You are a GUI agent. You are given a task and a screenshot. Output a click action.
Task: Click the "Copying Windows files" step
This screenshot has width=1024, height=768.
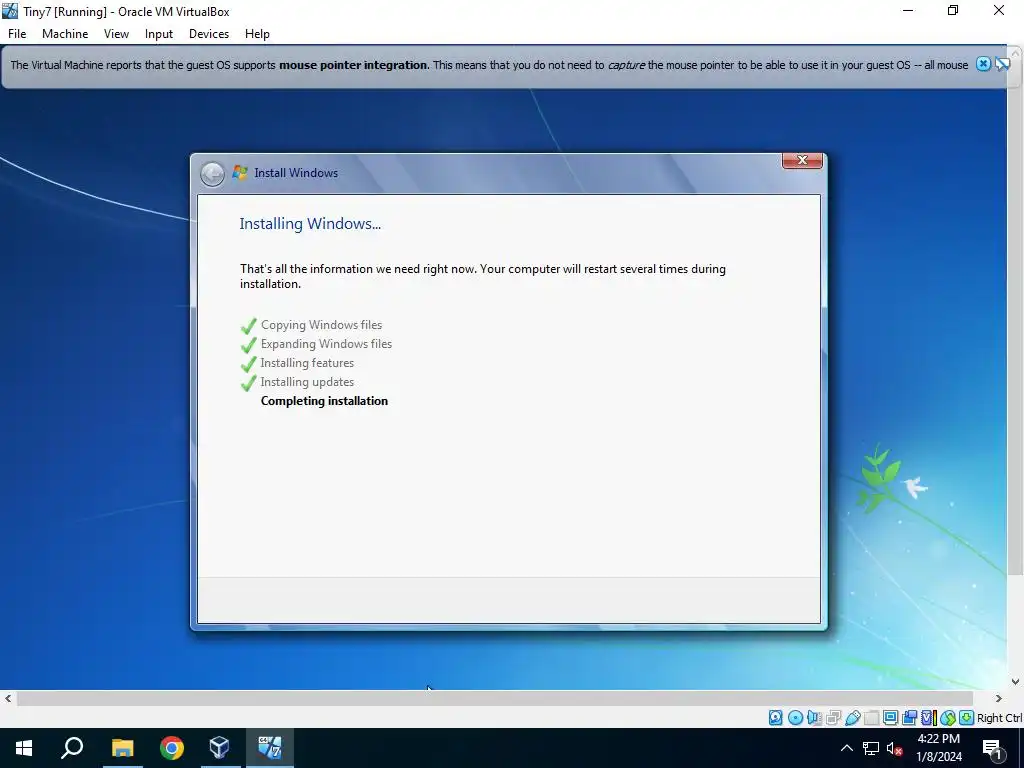click(x=321, y=325)
